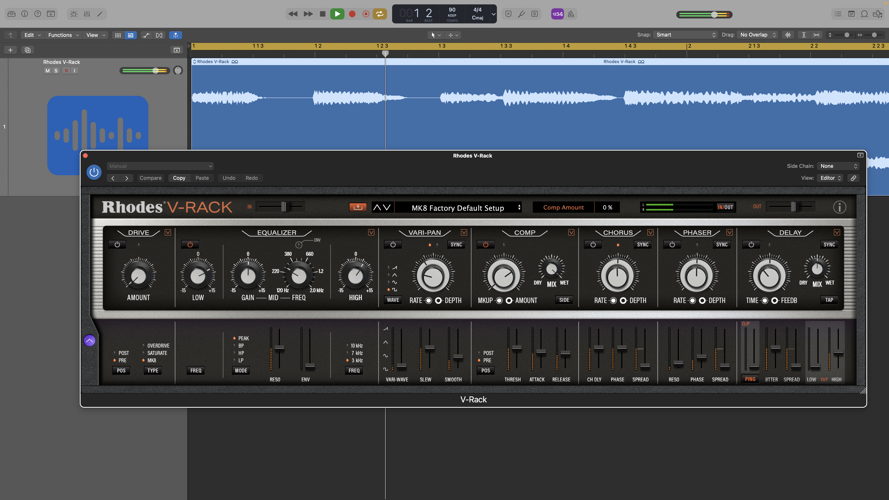Screen dimensions: 889x500
Task: Start playback with the green Play button
Action: click(337, 14)
